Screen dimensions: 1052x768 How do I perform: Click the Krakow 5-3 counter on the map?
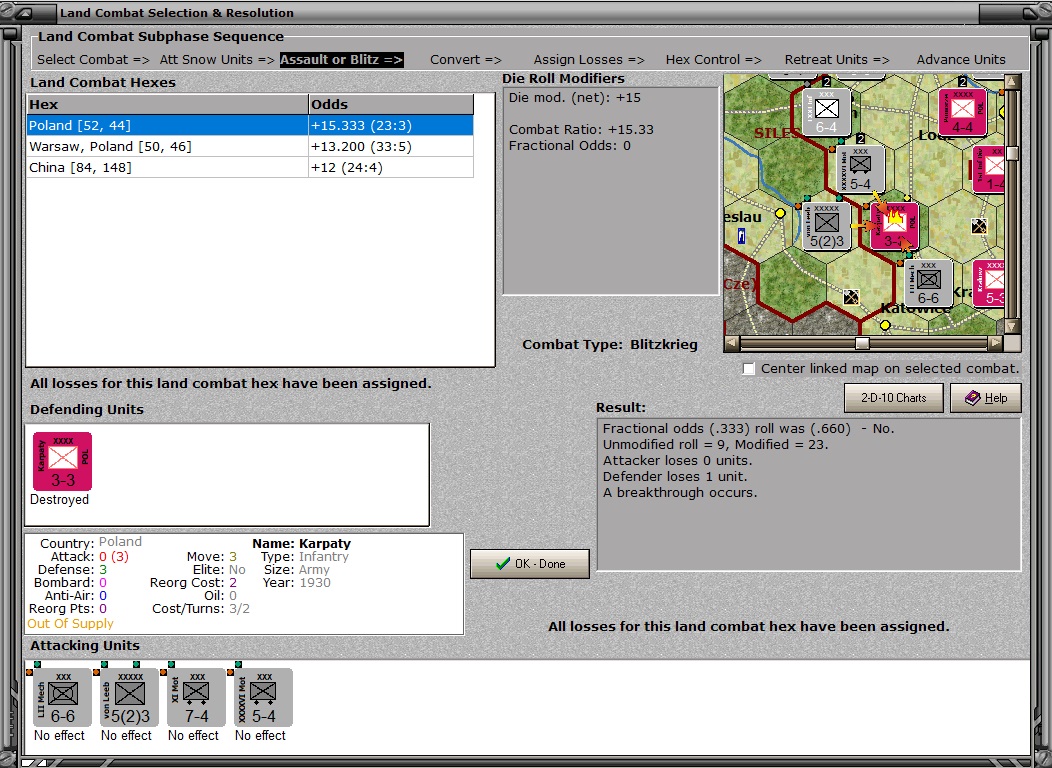[988, 283]
